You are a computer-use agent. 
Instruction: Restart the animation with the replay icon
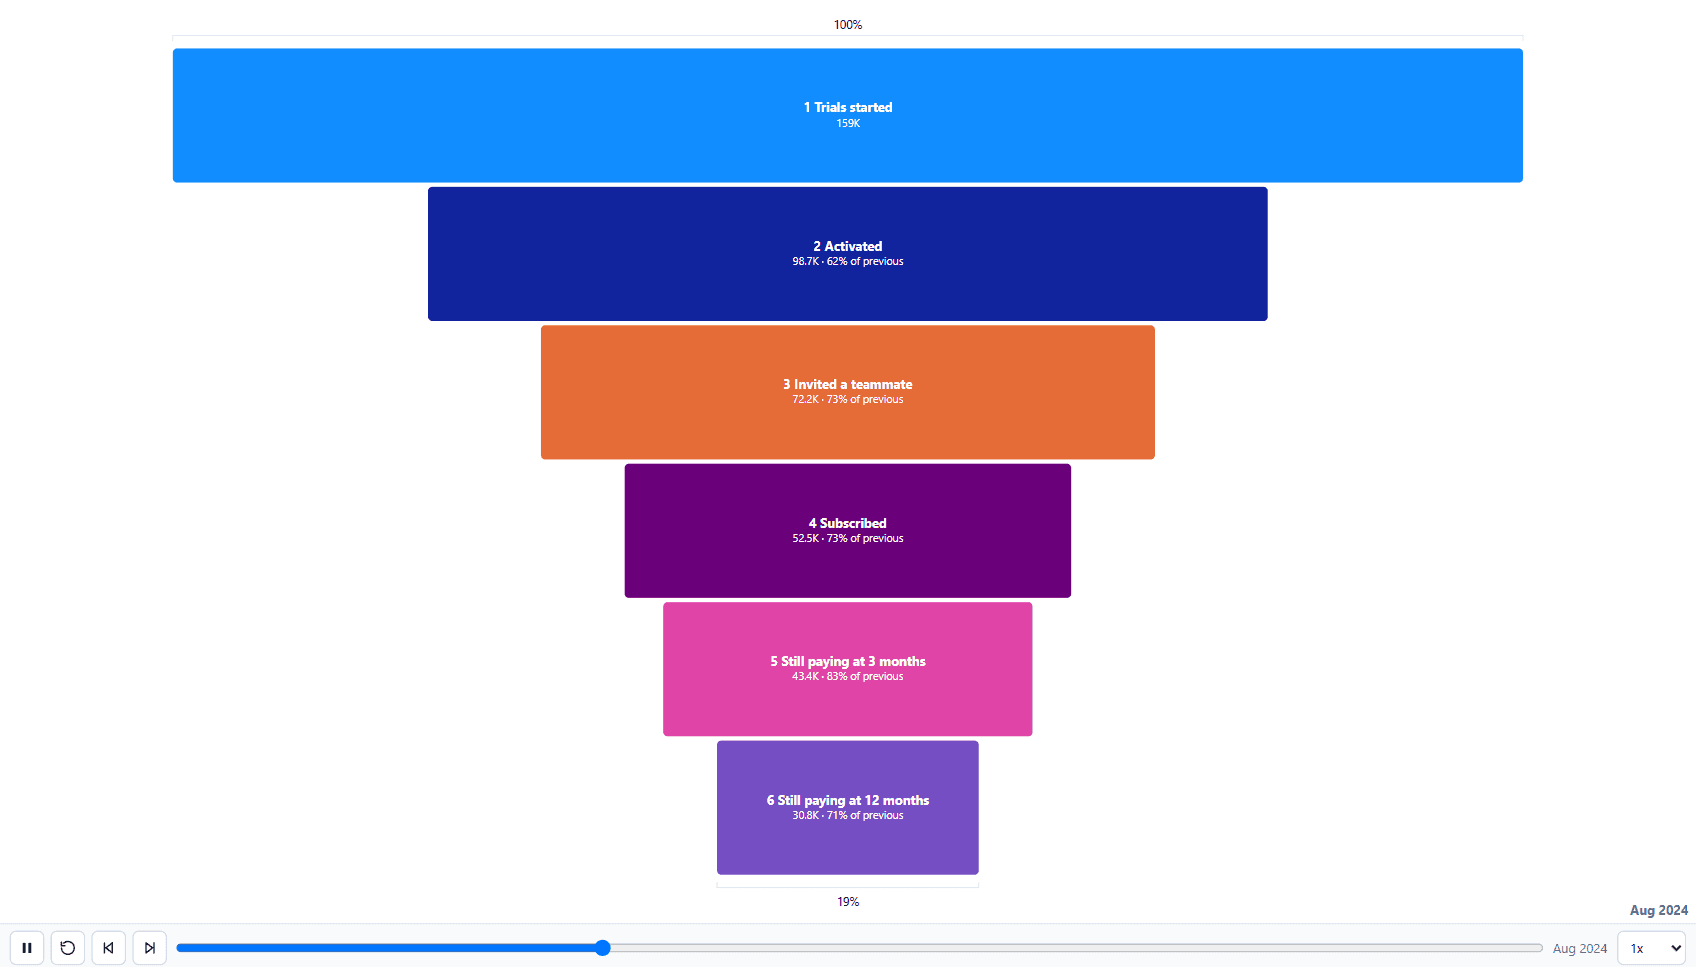coord(68,948)
